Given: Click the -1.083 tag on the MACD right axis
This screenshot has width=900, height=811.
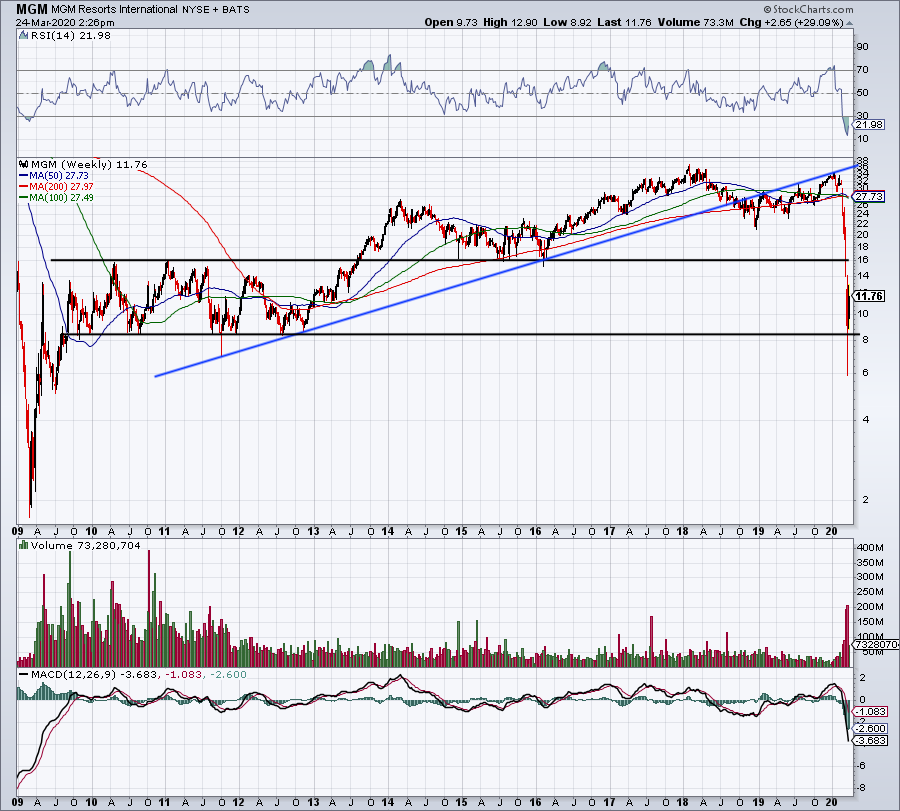Looking at the screenshot, I should tap(871, 712).
